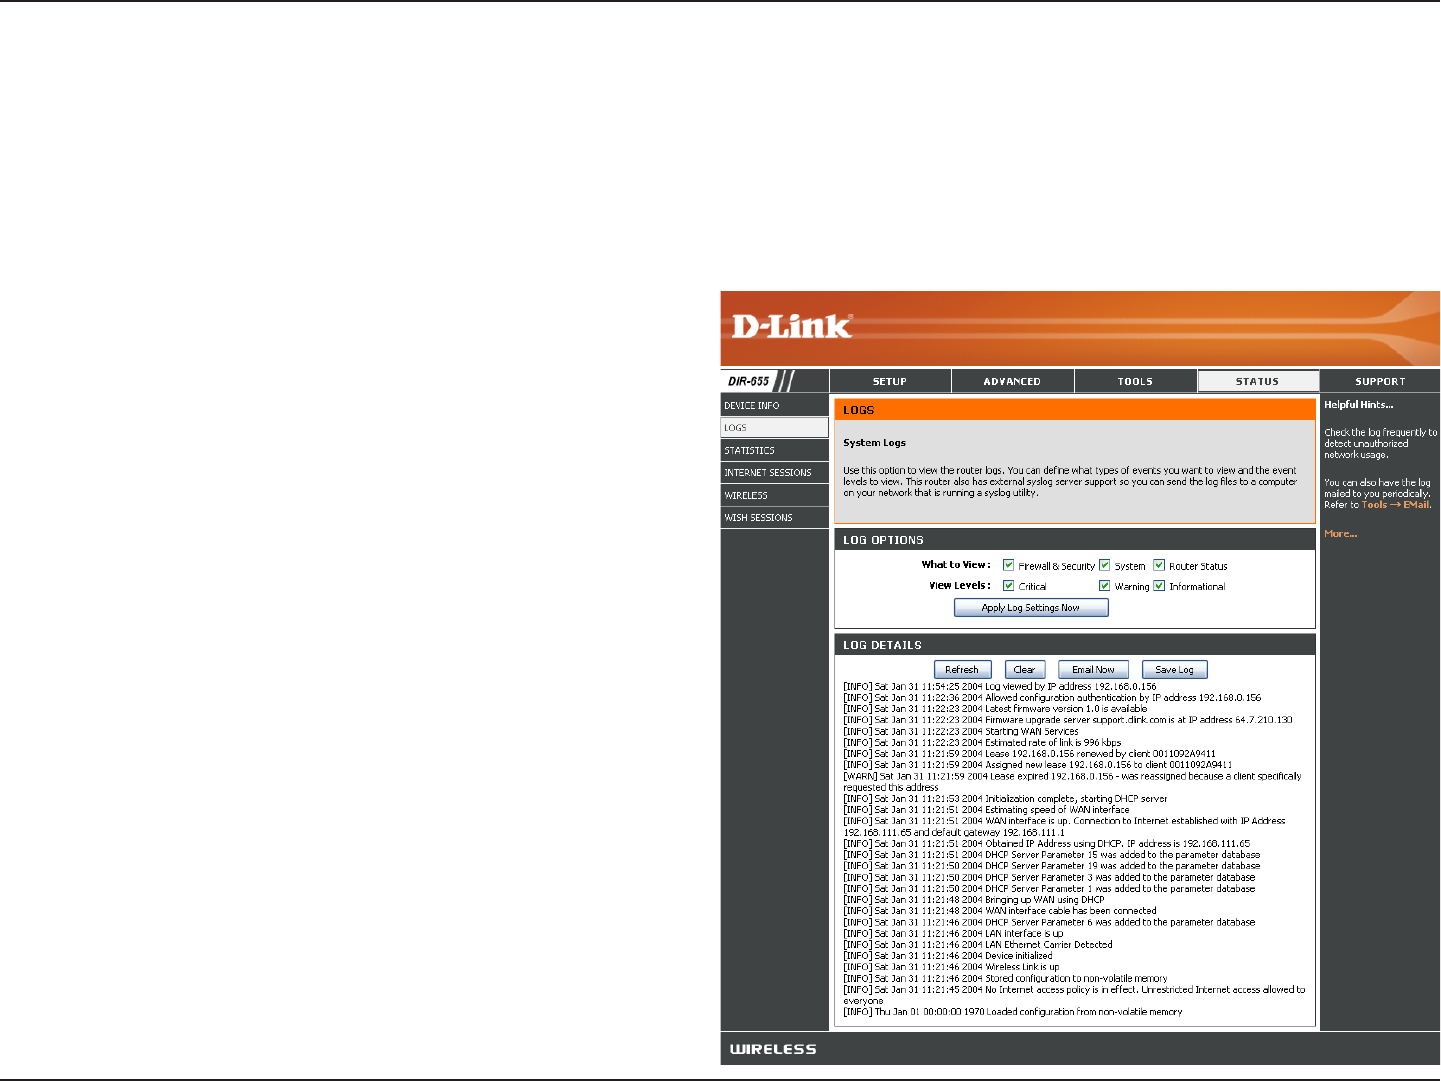1441x1081 pixels.
Task: Open the SETUP tab
Action: [x=890, y=381]
